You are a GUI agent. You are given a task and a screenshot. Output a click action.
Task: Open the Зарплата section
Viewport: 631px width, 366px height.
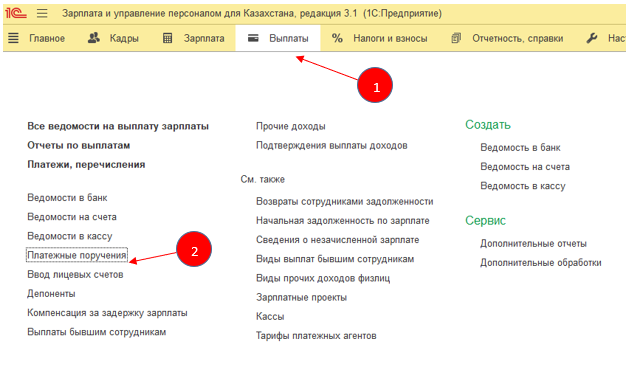tap(204, 38)
